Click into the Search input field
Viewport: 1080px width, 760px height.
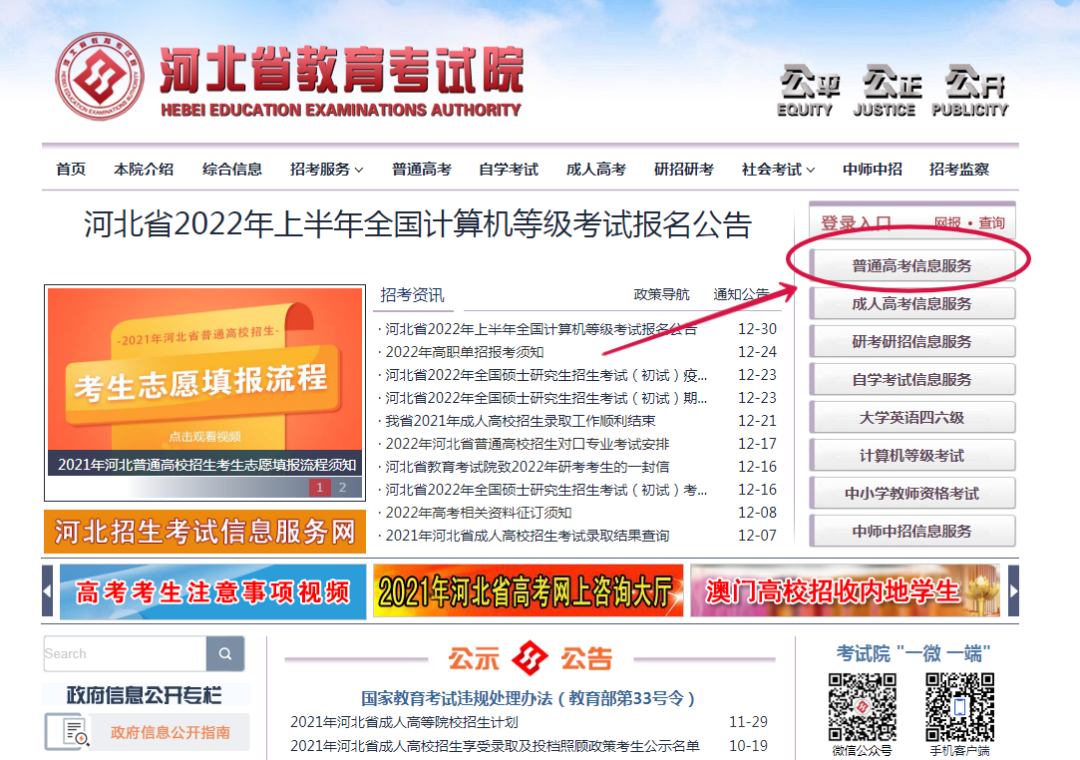[x=124, y=654]
